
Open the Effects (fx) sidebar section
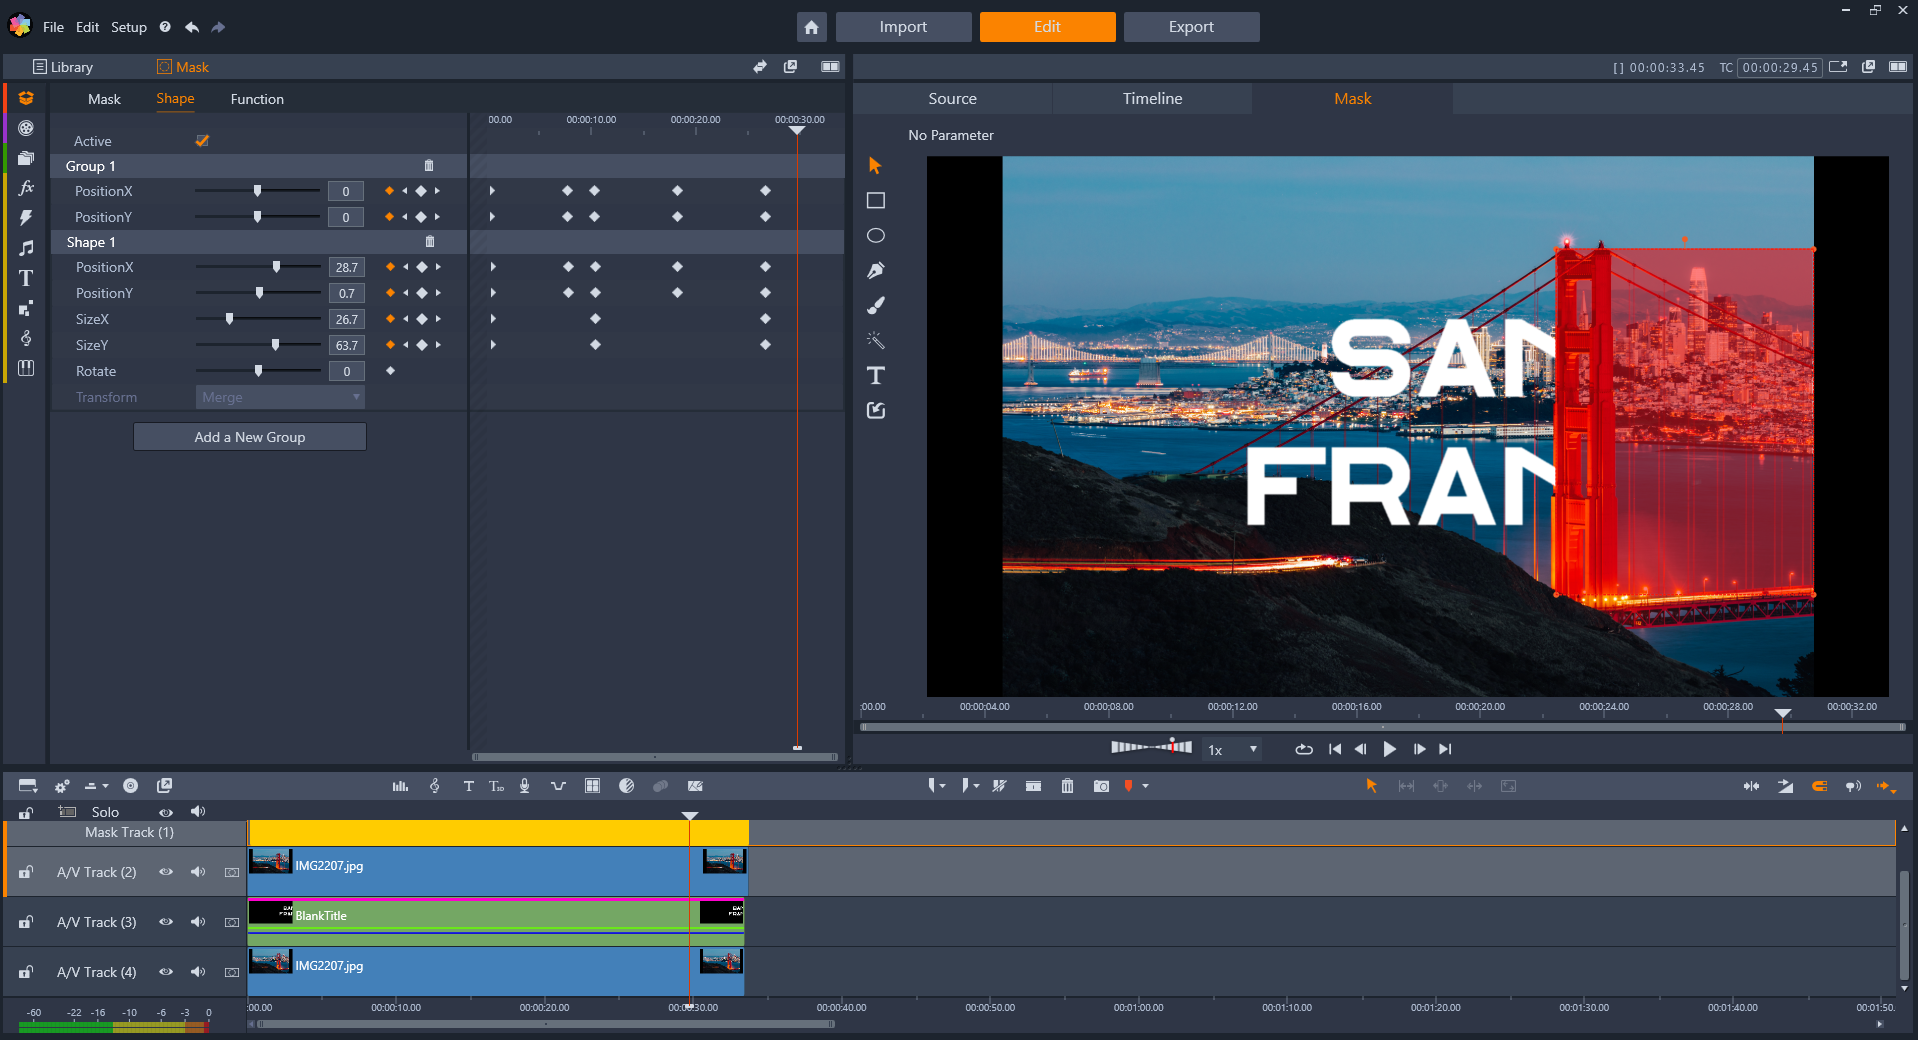click(26, 188)
